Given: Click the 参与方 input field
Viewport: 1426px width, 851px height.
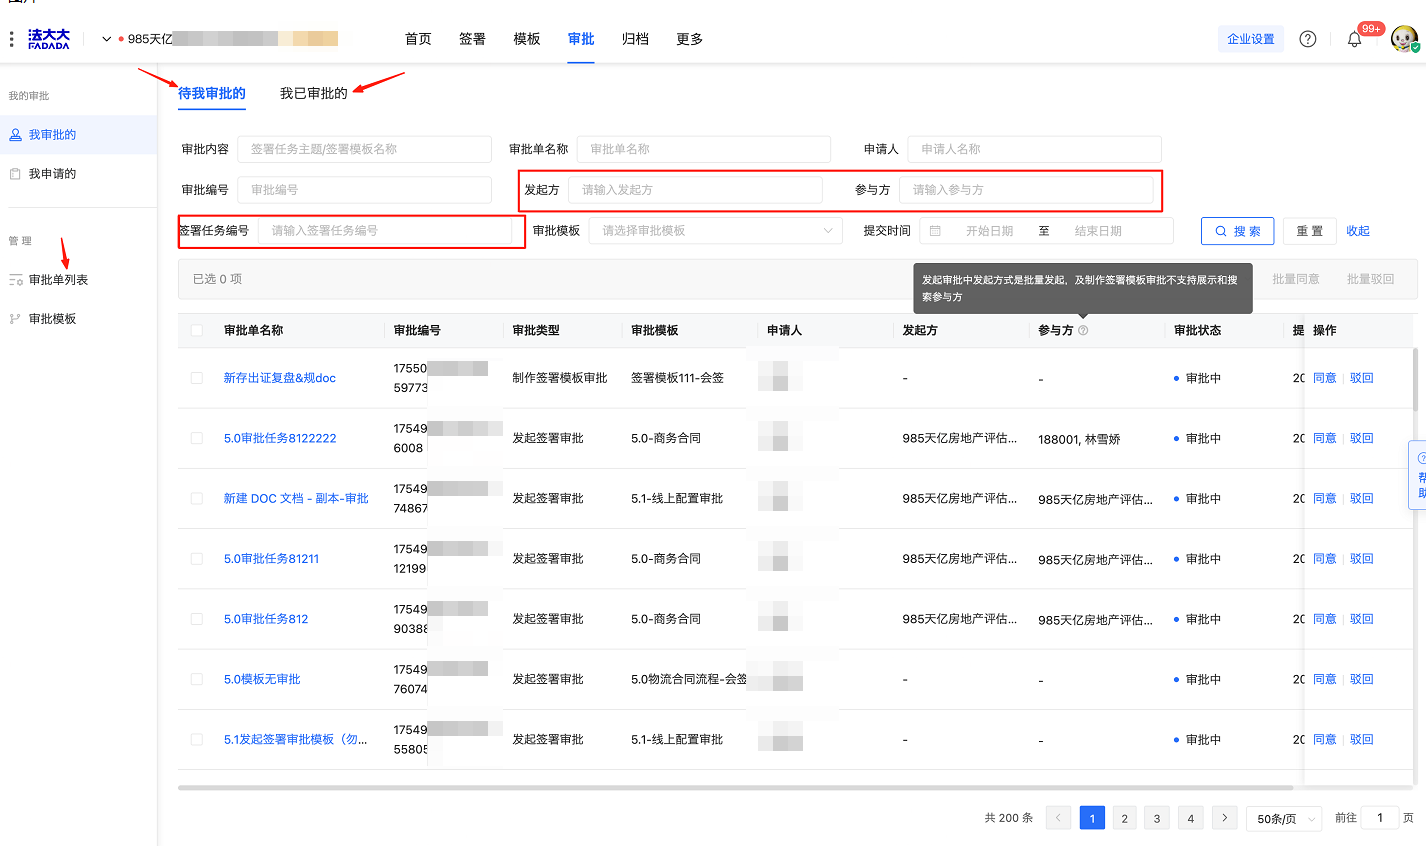Looking at the screenshot, I should (1026, 190).
